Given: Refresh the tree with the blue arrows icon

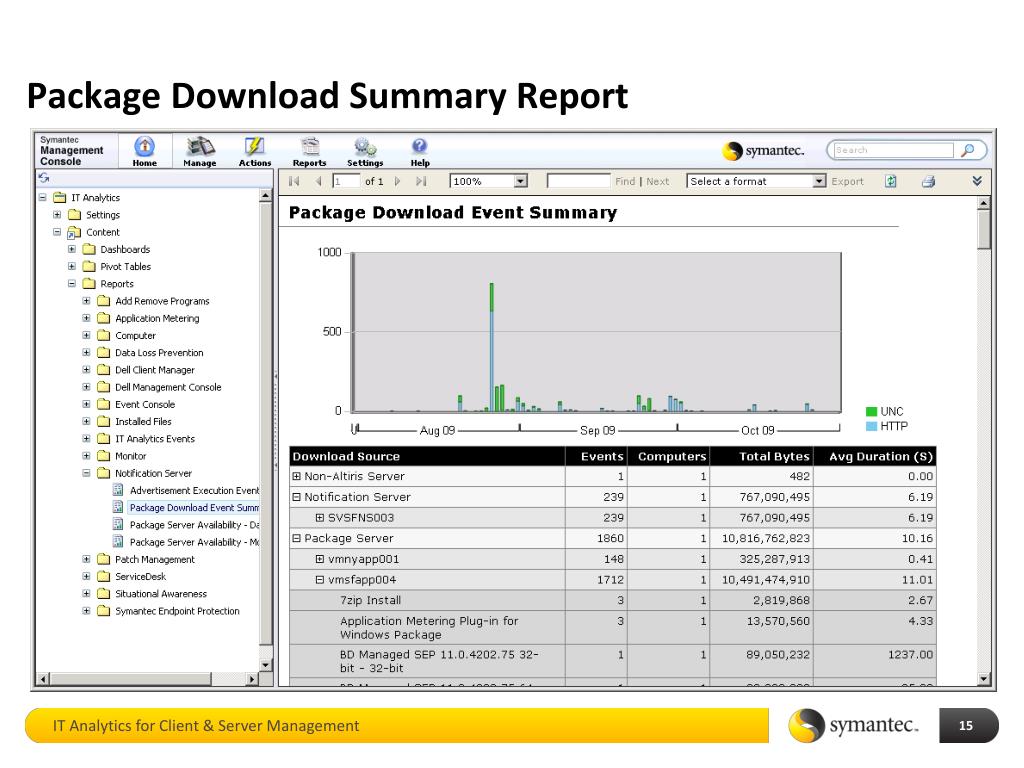Looking at the screenshot, I should tap(44, 178).
